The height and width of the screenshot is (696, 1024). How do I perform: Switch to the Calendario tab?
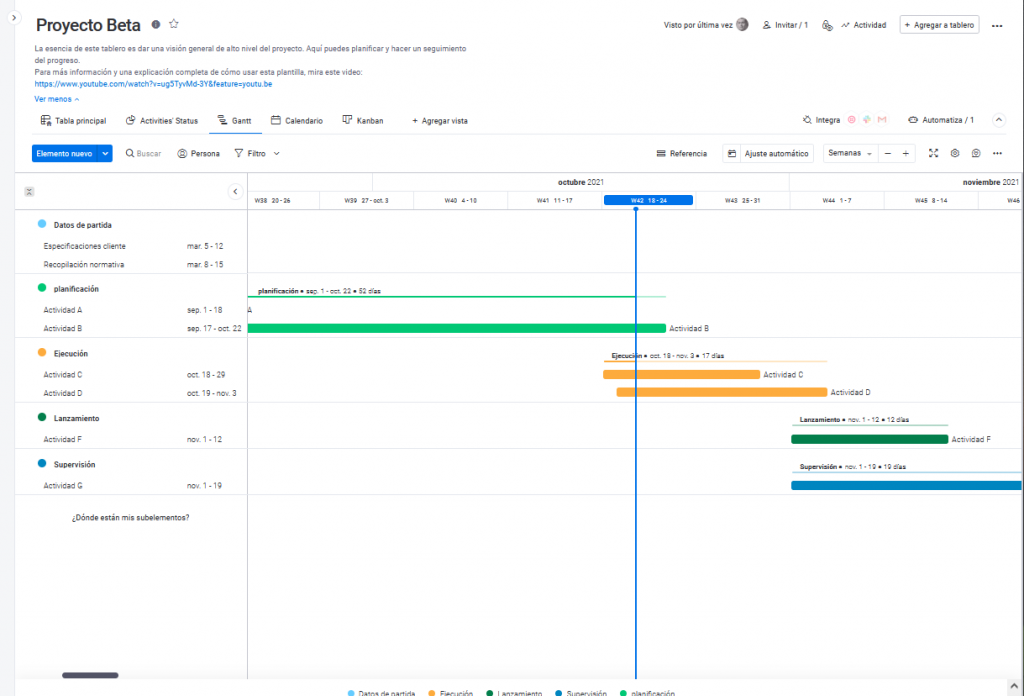(297, 121)
